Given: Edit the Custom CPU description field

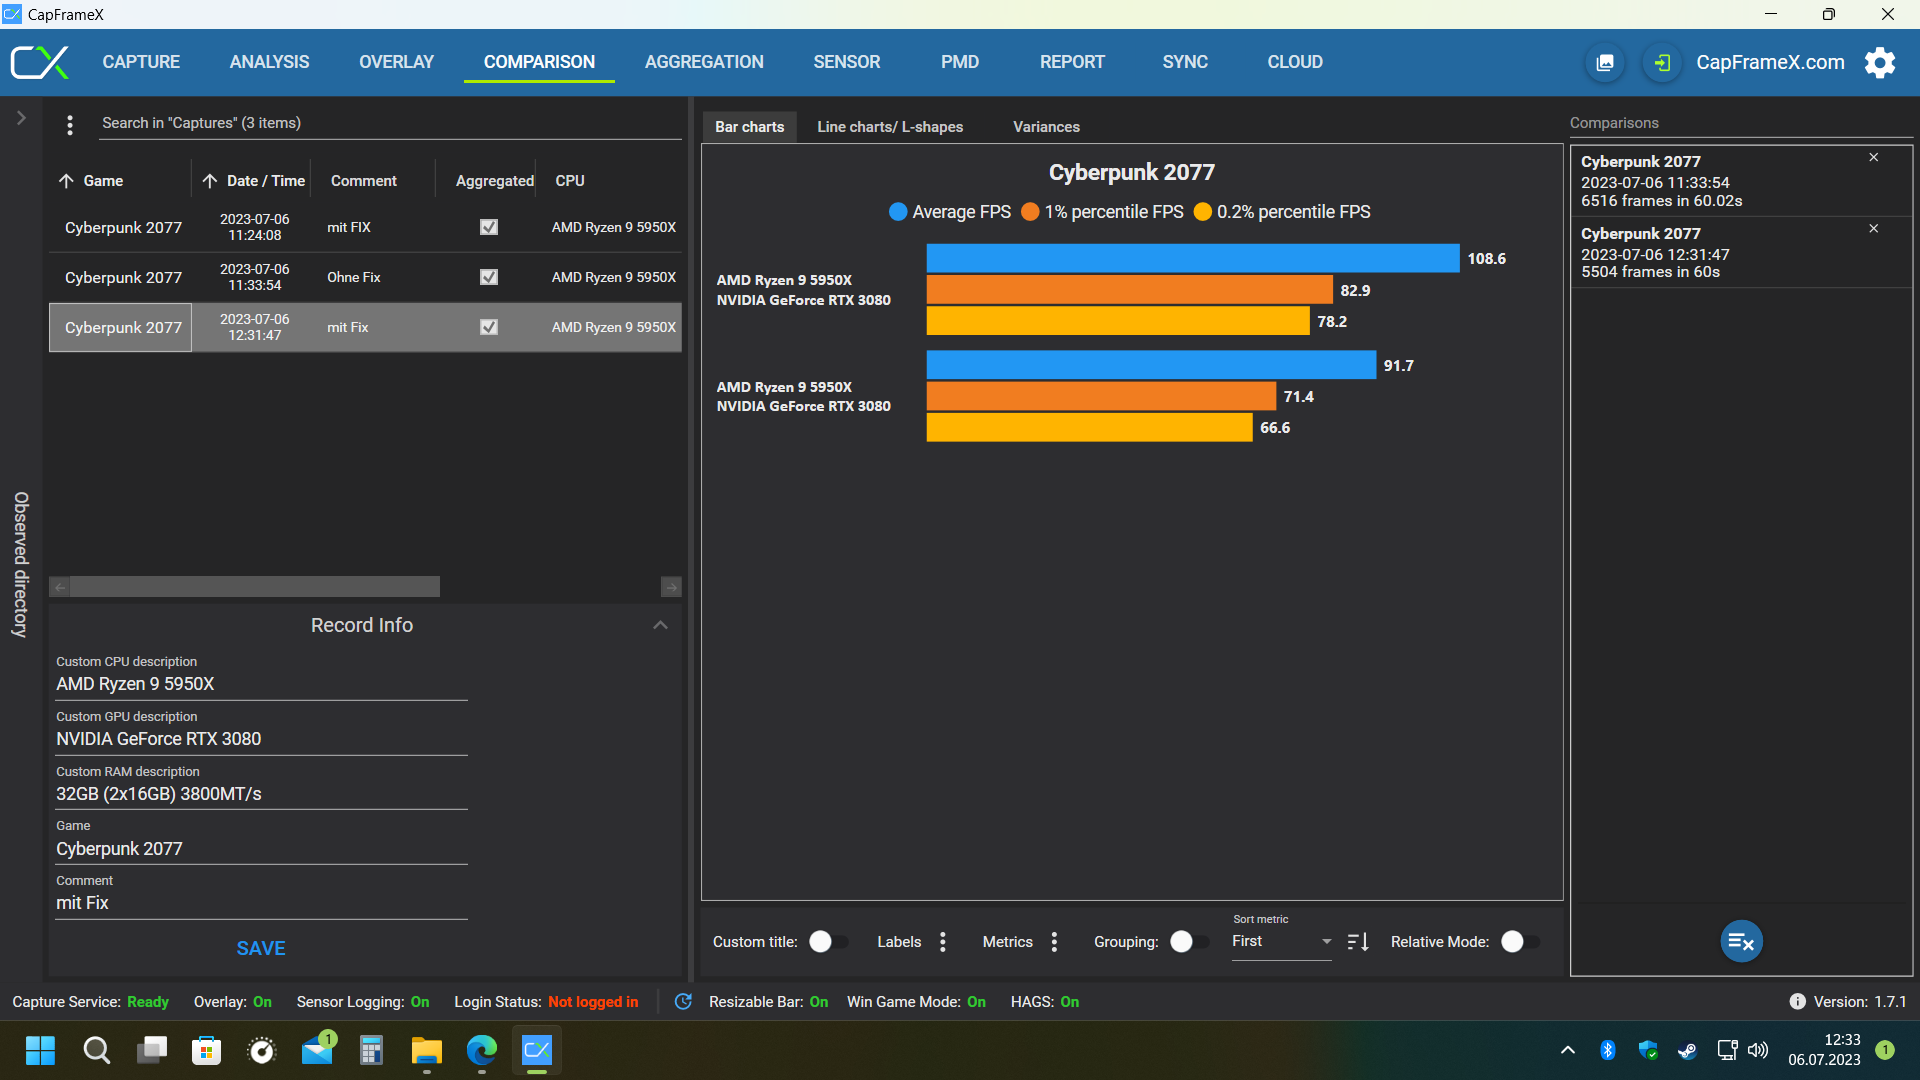Looking at the screenshot, I should coord(261,684).
